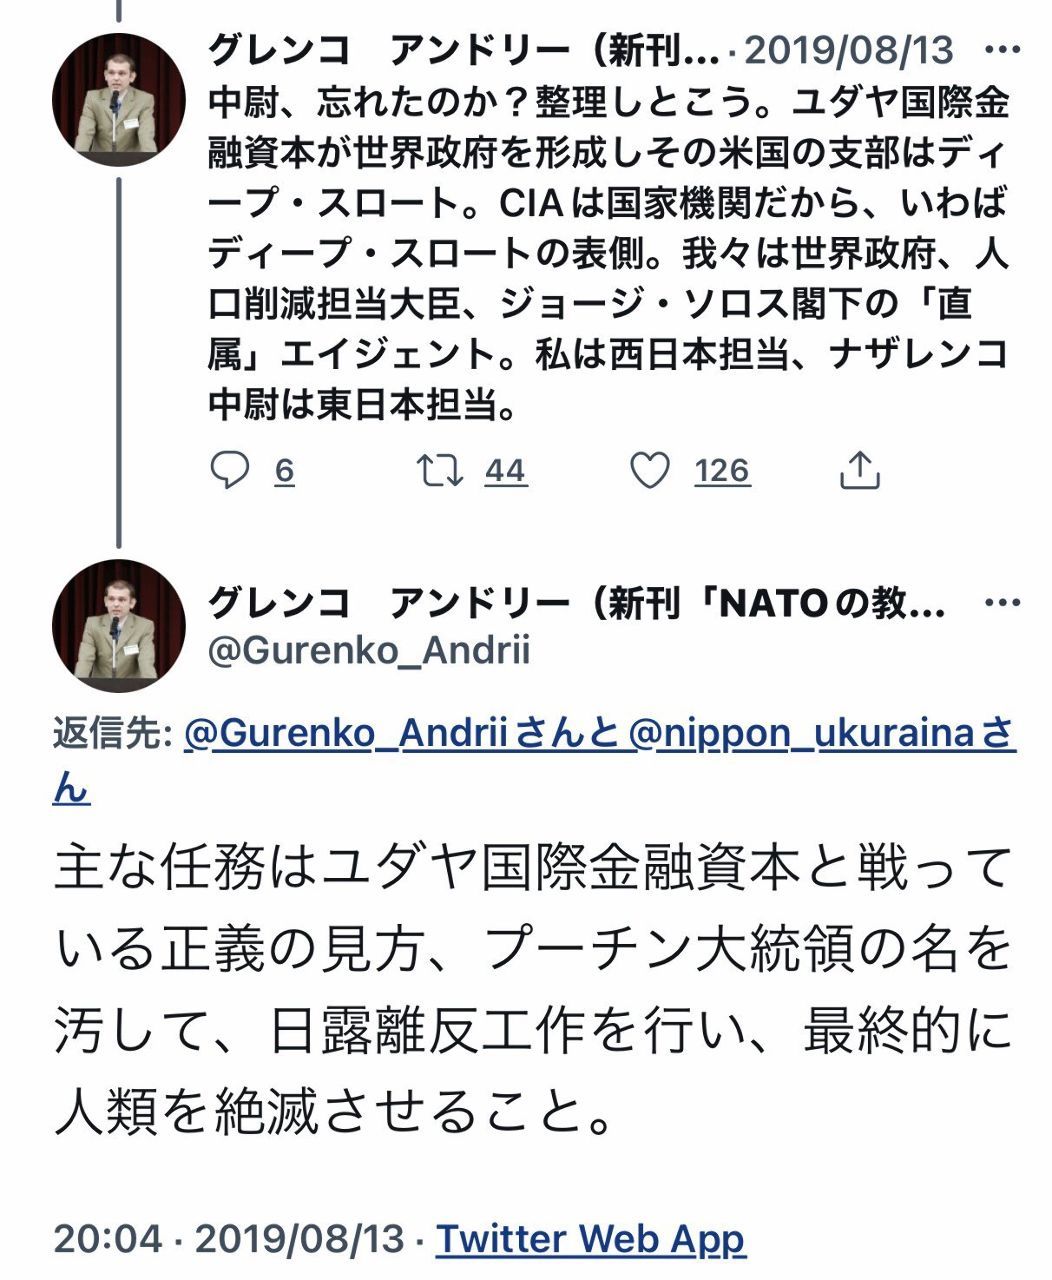Click the large reply text starting with 主な任務は

coord(530,990)
